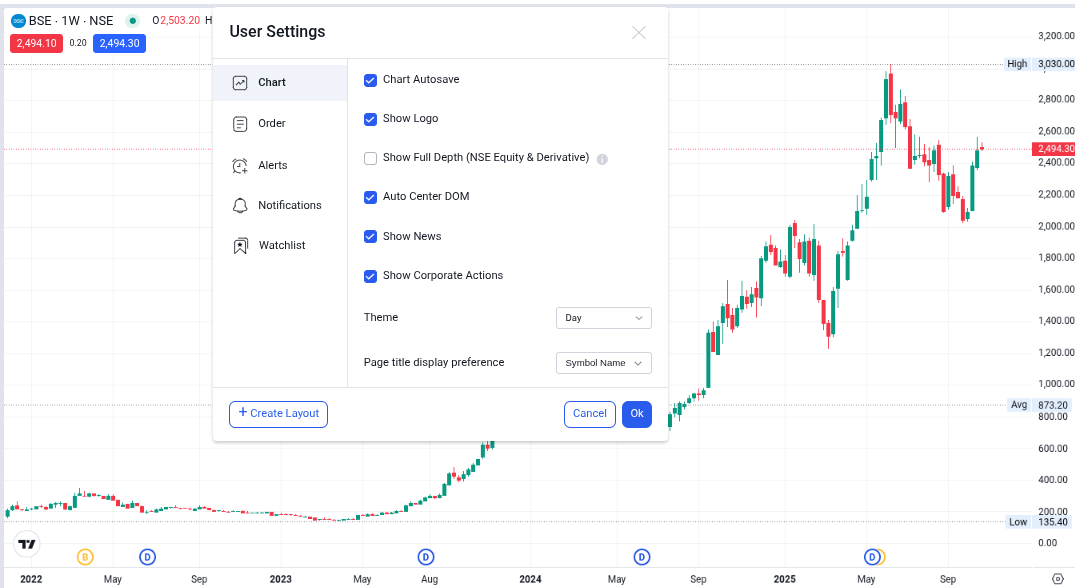1075x588 pixels.
Task: Click the BSE symbol logo icon
Action: tap(18, 20)
